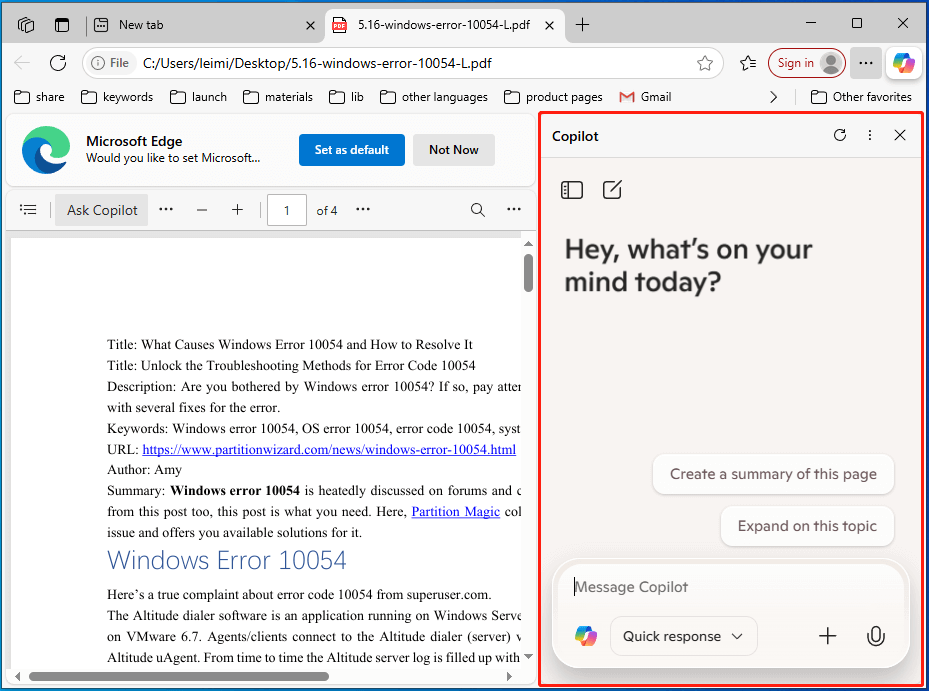
Task: Open the Favorites list icon
Action: click(748, 63)
